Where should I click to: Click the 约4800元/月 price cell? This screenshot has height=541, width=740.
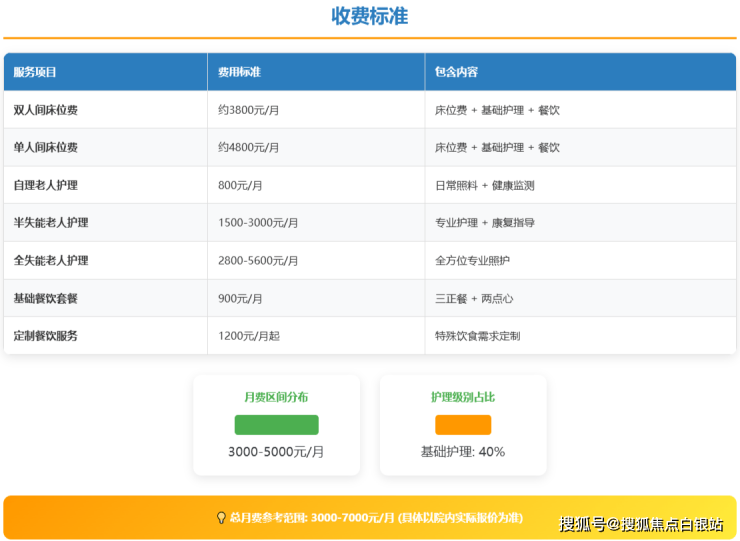249,148
